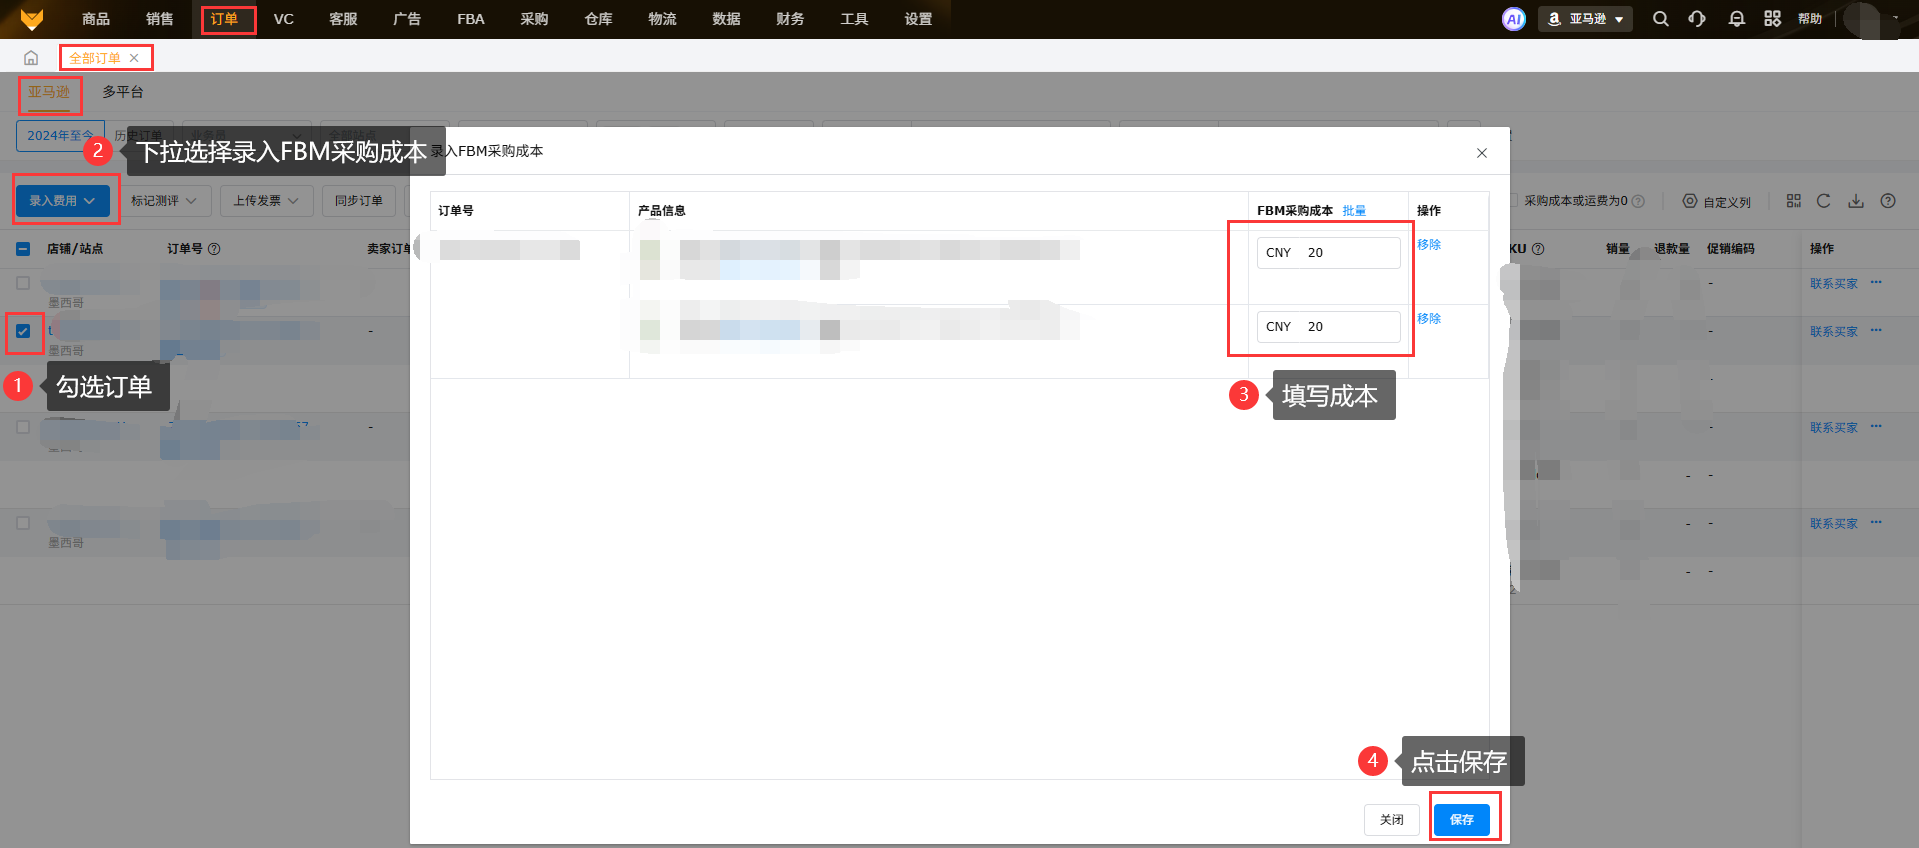This screenshot has height=848, width=1919.
Task: Open the 商品 menu
Action: click(x=96, y=19)
